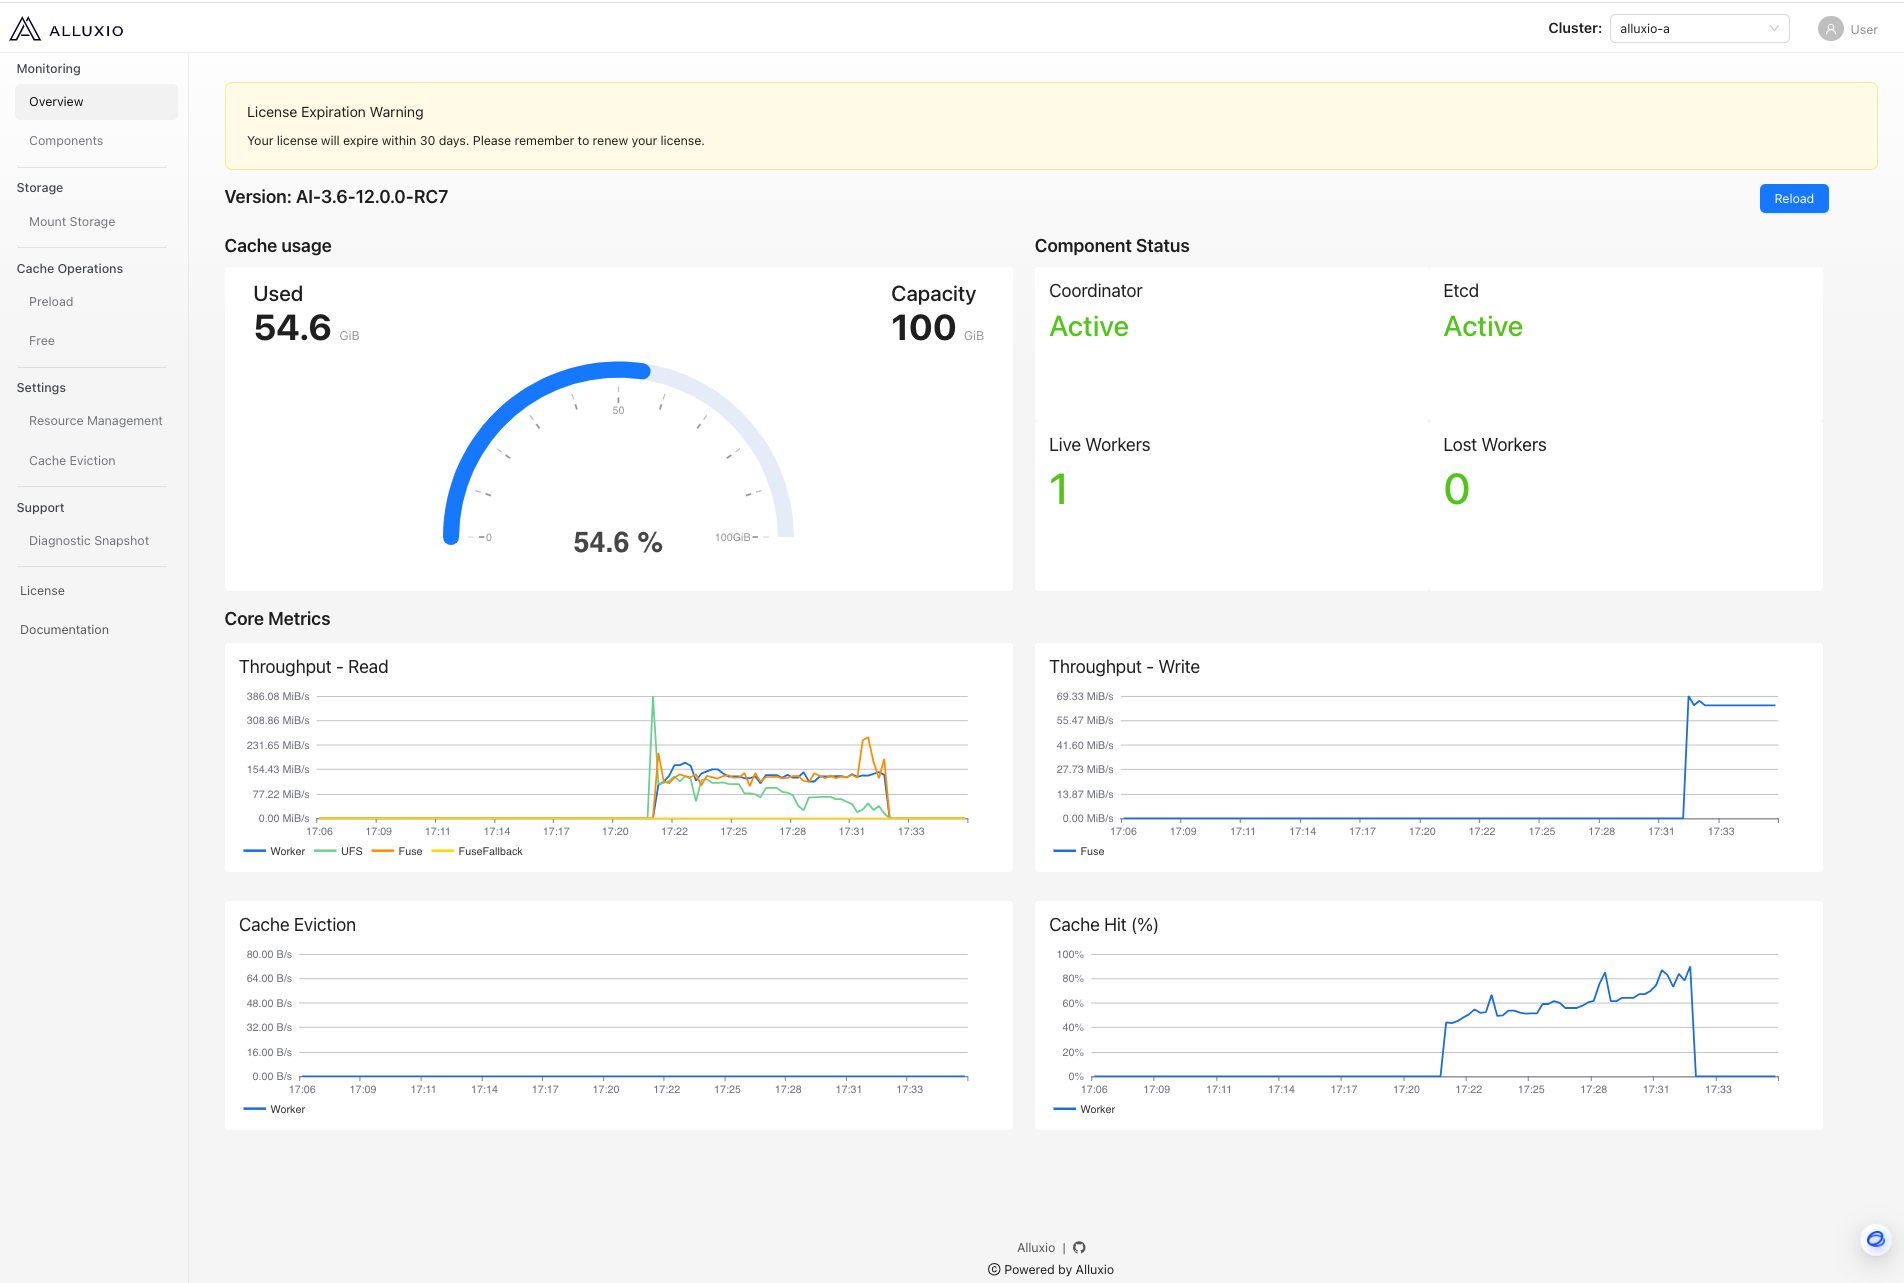Click the cache usage gauge arc
Image resolution: width=1904 pixels, height=1283 pixels.
500,420
